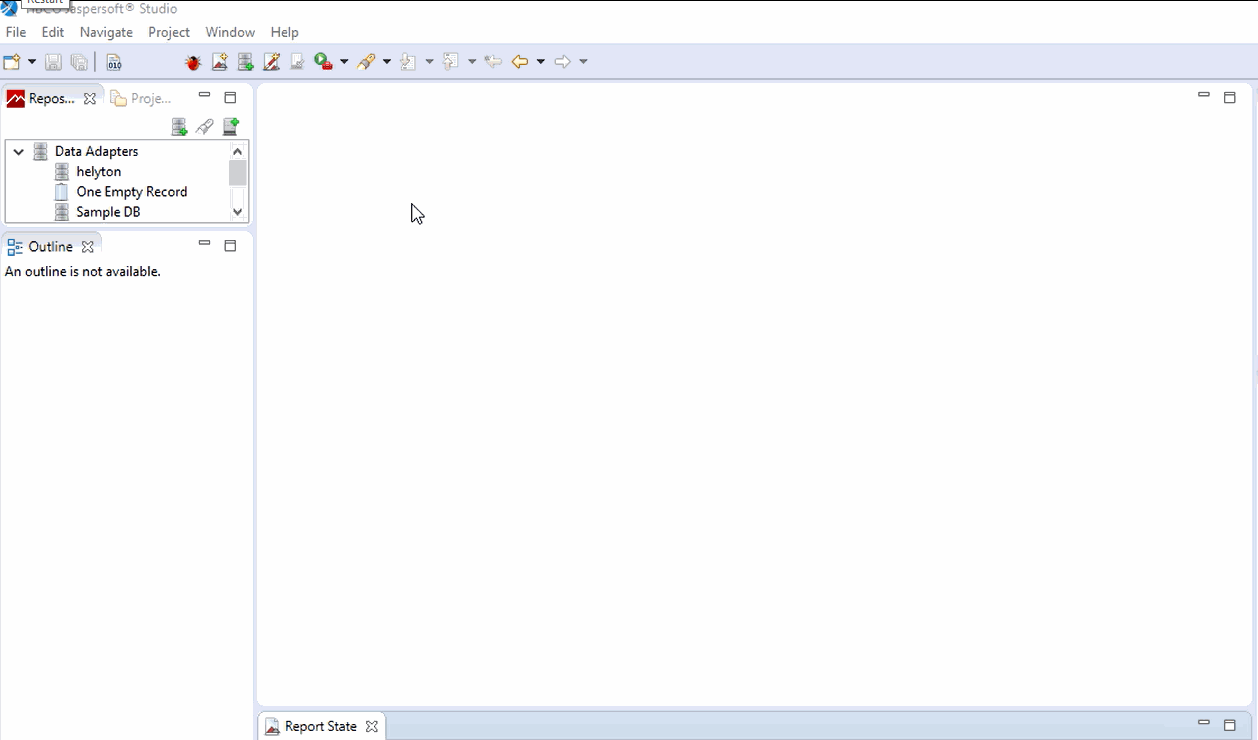Click the green run external tools icon
This screenshot has height=740, width=1258.
coord(323,62)
